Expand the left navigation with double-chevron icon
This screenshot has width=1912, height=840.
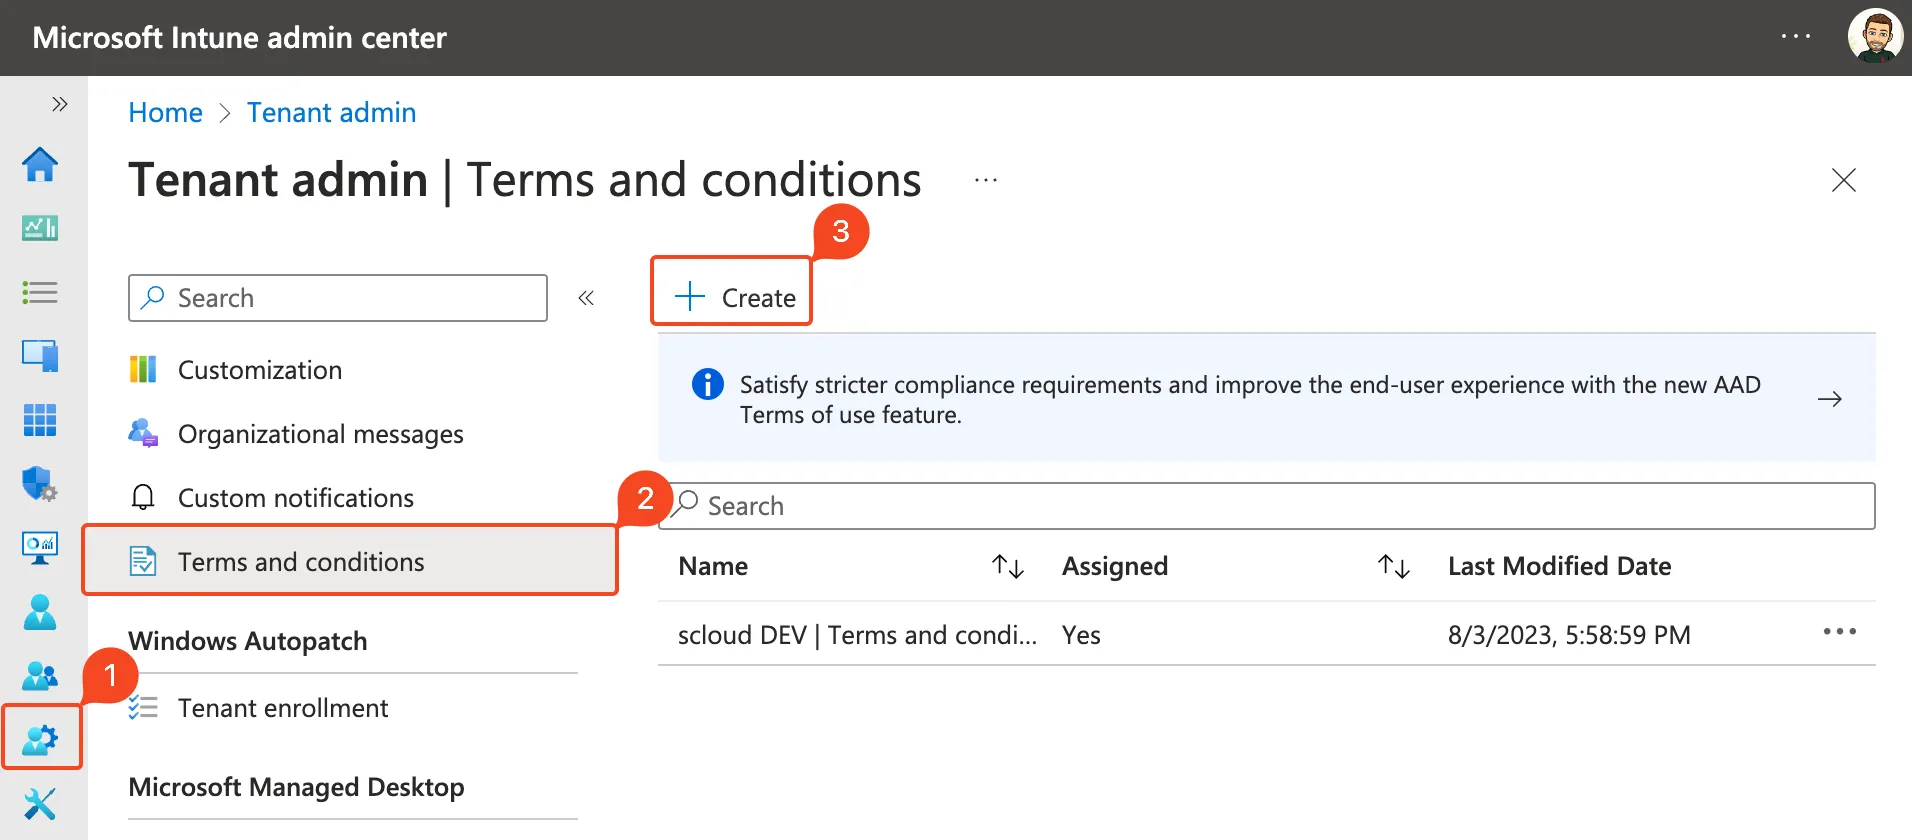point(60,104)
